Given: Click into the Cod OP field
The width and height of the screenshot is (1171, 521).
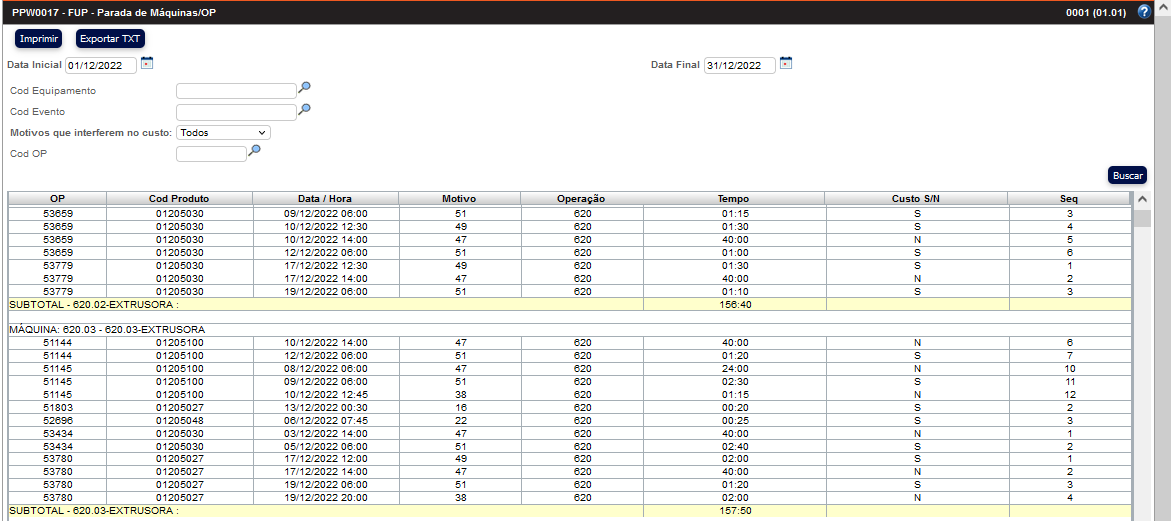Looking at the screenshot, I should point(211,154).
